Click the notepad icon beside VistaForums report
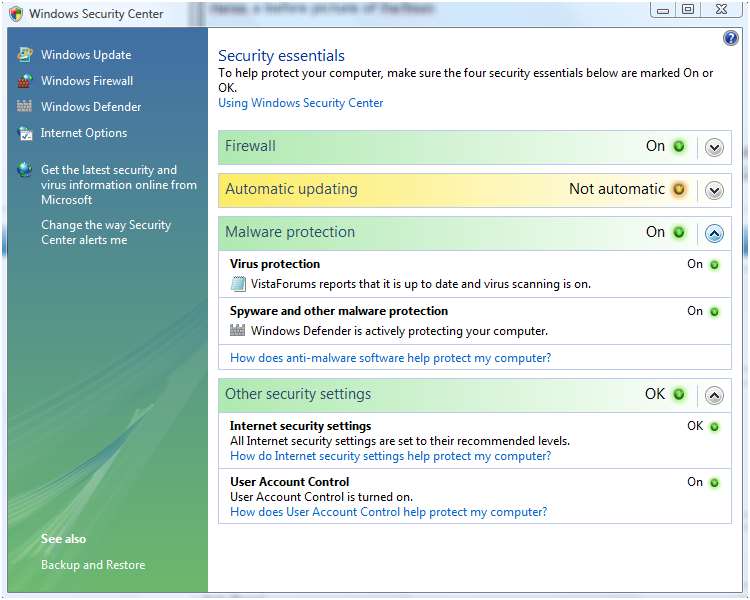 coord(238,284)
